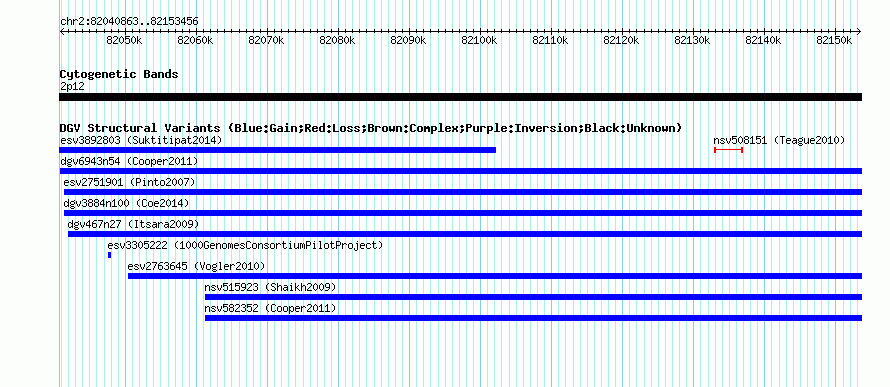Select the dgv467n27 blue variant bar
The height and width of the screenshot is (387, 890).
(x=465, y=234)
